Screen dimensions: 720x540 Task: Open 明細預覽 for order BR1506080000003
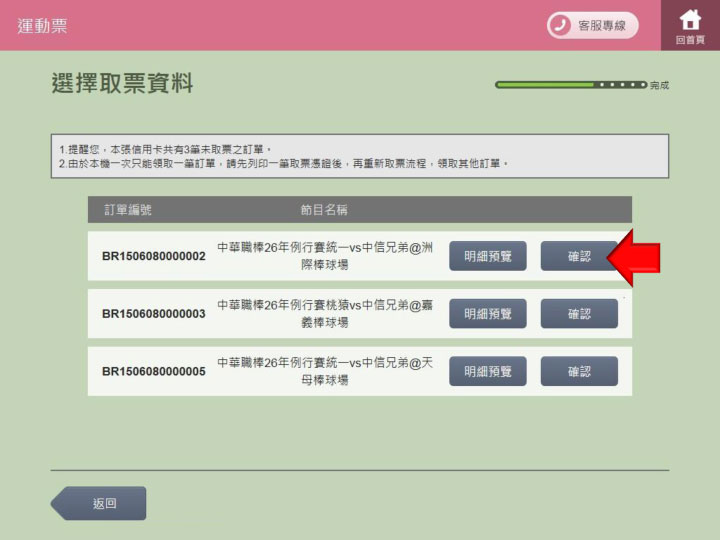[x=488, y=314]
